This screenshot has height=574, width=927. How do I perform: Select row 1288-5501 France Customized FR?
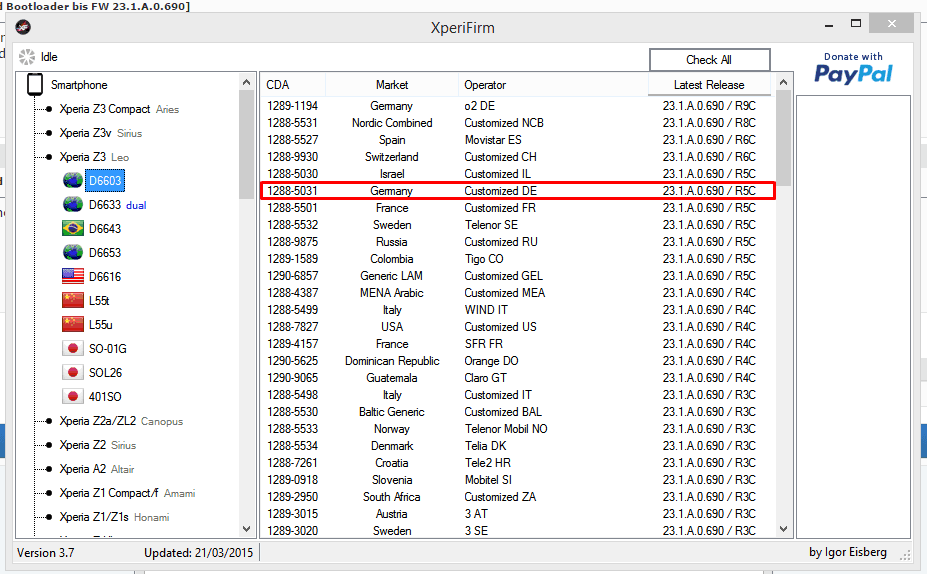517,208
